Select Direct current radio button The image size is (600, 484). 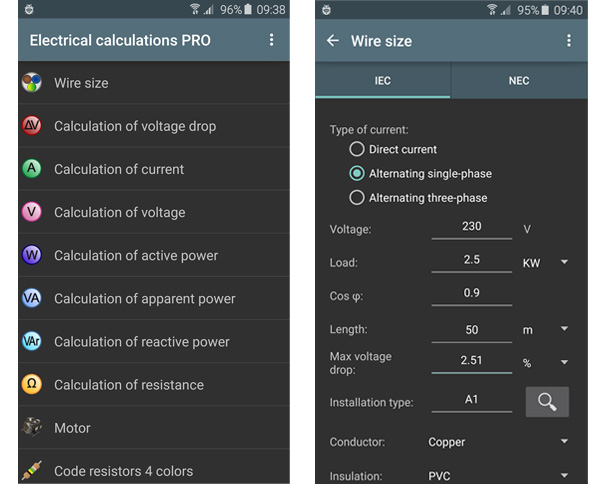357,149
